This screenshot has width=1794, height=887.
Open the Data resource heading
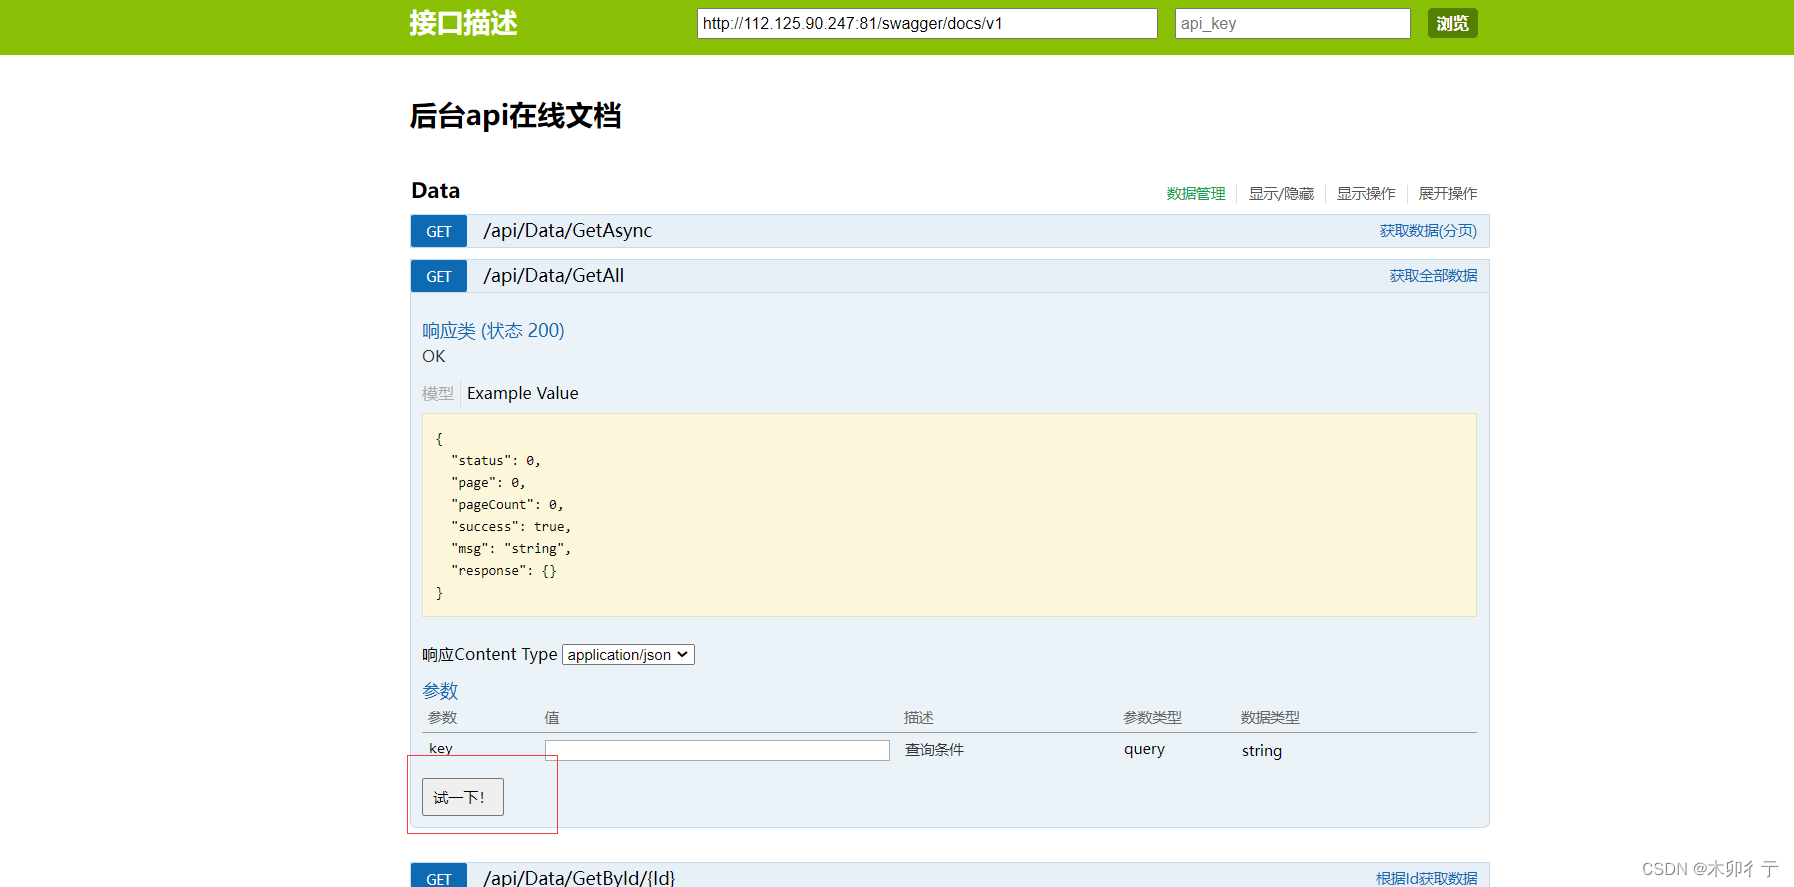tap(436, 191)
